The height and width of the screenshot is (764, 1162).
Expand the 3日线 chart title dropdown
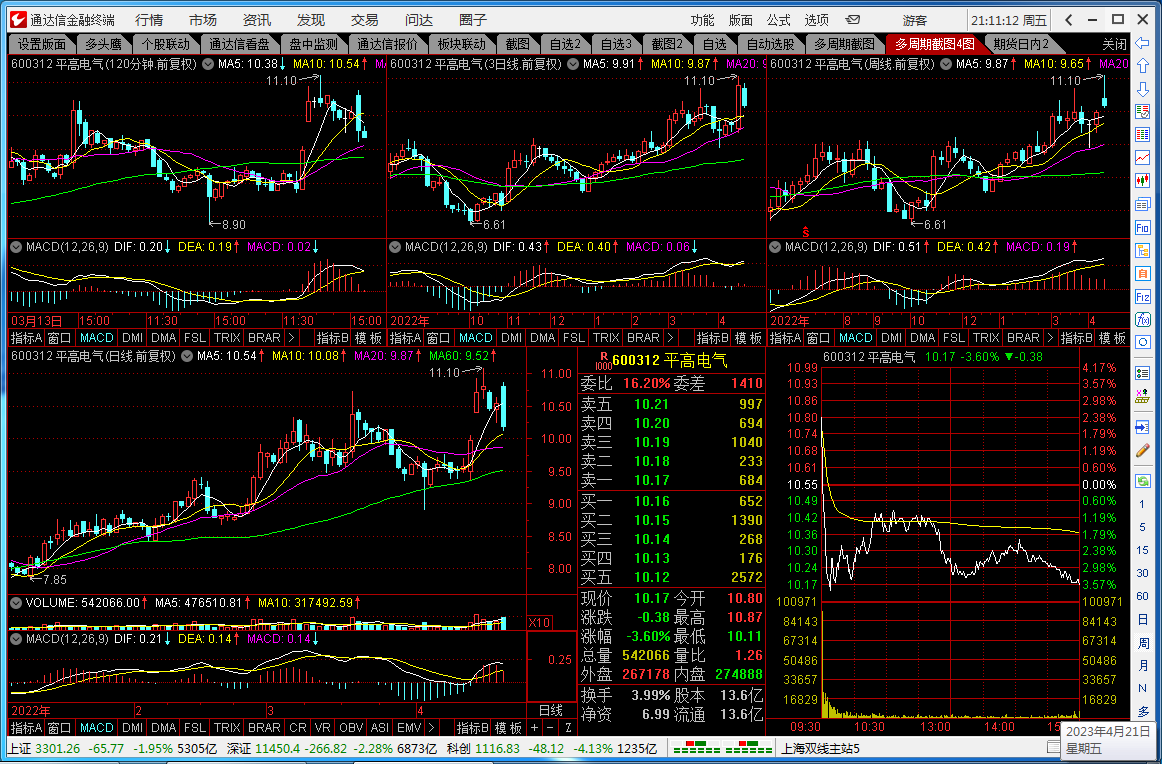tap(573, 64)
